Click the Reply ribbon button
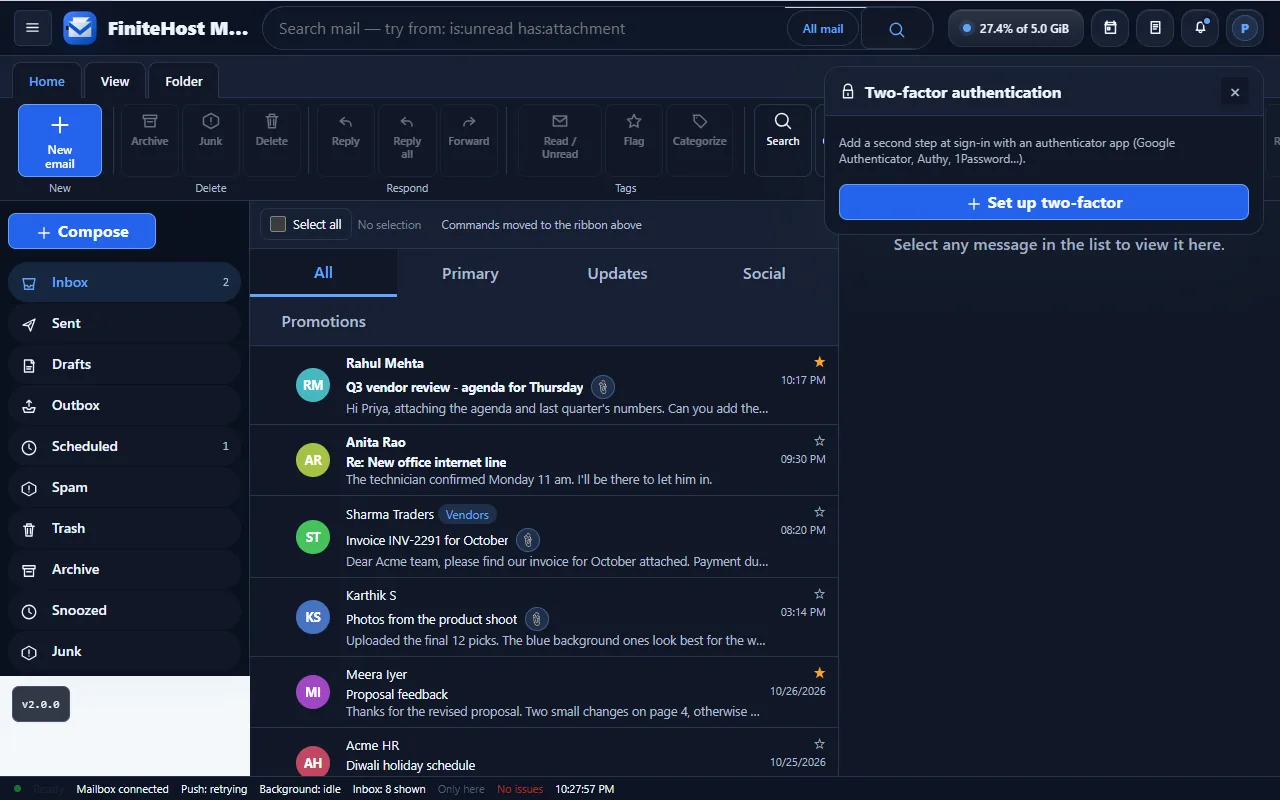1280x800 pixels. click(x=346, y=140)
